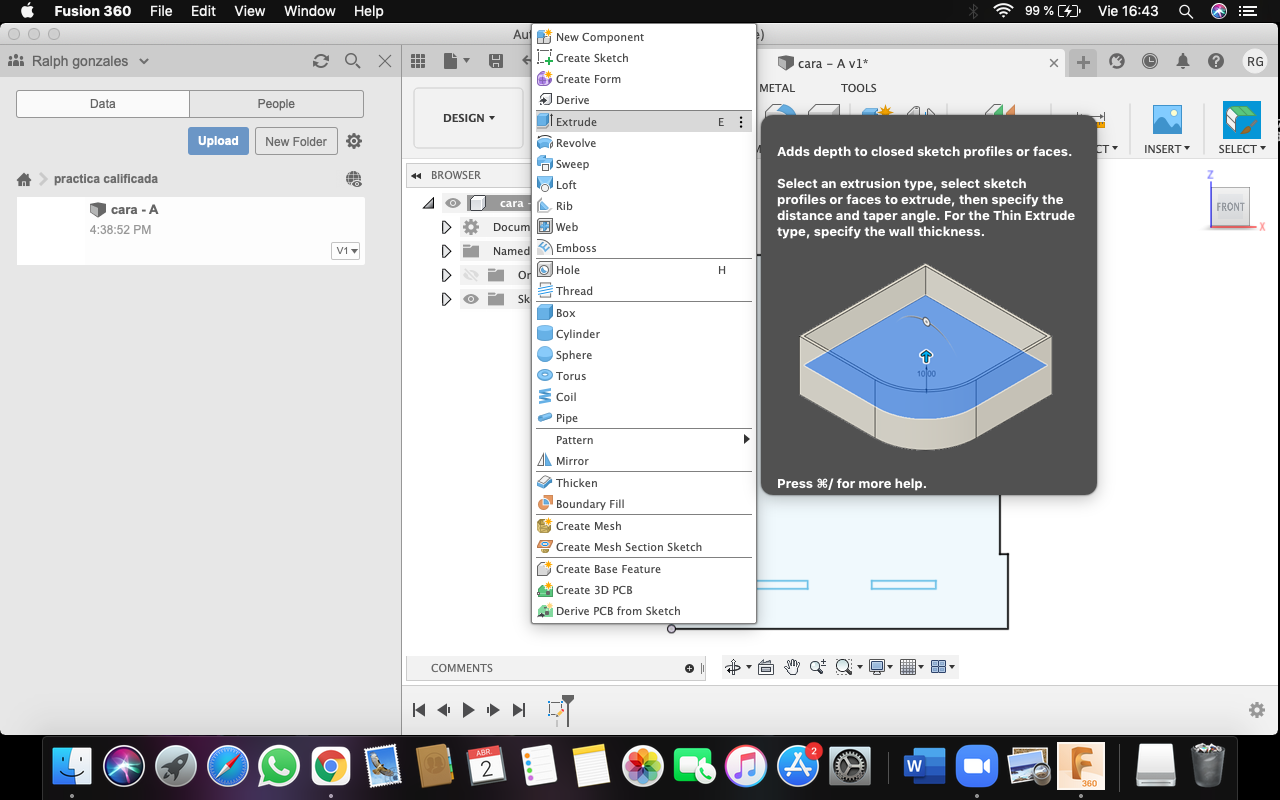Click the Web tool icon
Viewport: 1280px width, 800px height.
tap(545, 227)
